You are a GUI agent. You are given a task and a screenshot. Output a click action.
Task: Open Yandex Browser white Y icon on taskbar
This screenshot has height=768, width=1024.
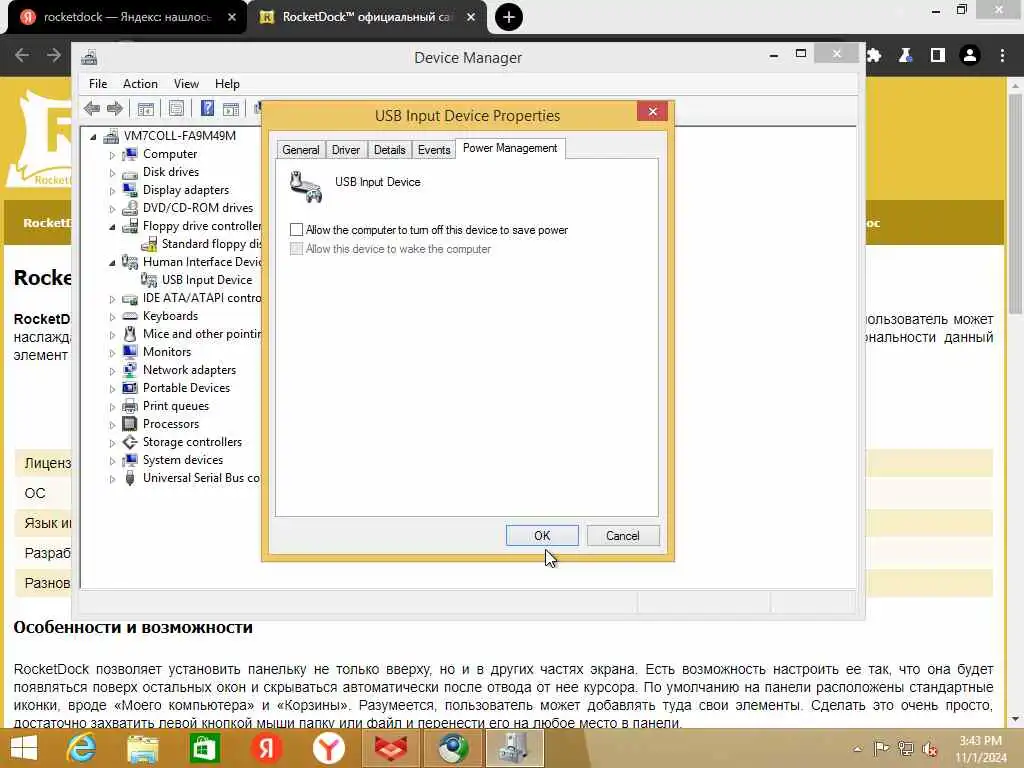pos(328,748)
